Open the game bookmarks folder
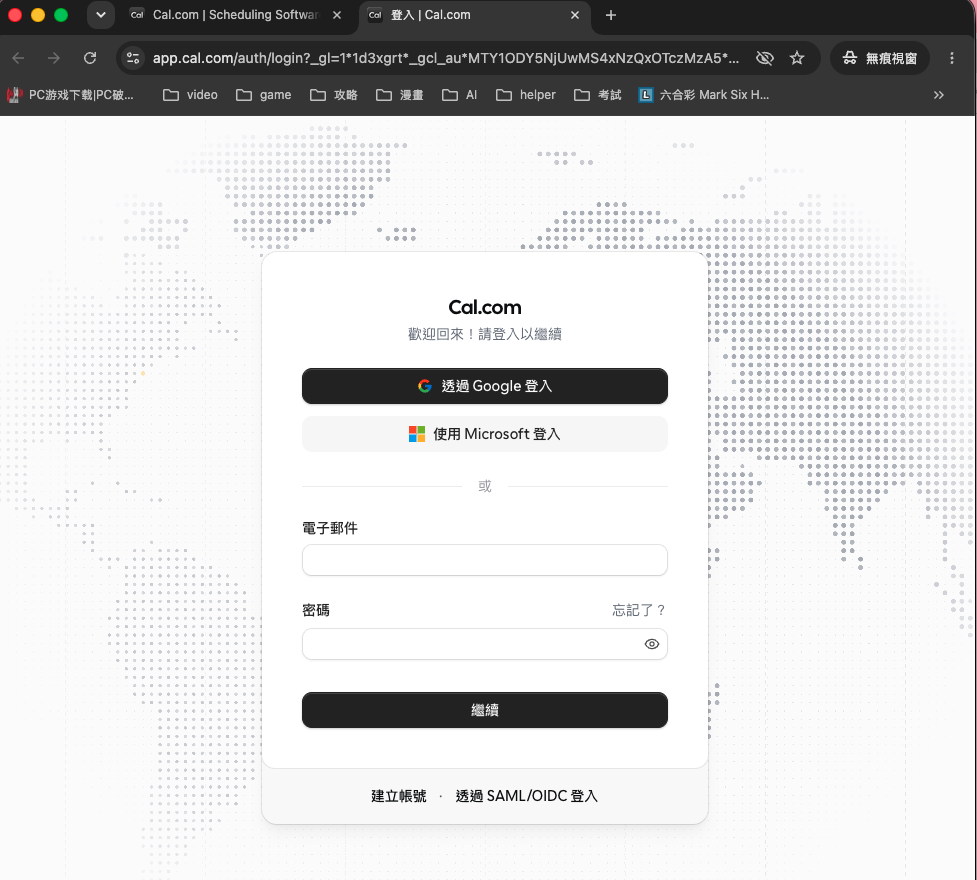Screen dimensions: 977x880 pos(264,95)
